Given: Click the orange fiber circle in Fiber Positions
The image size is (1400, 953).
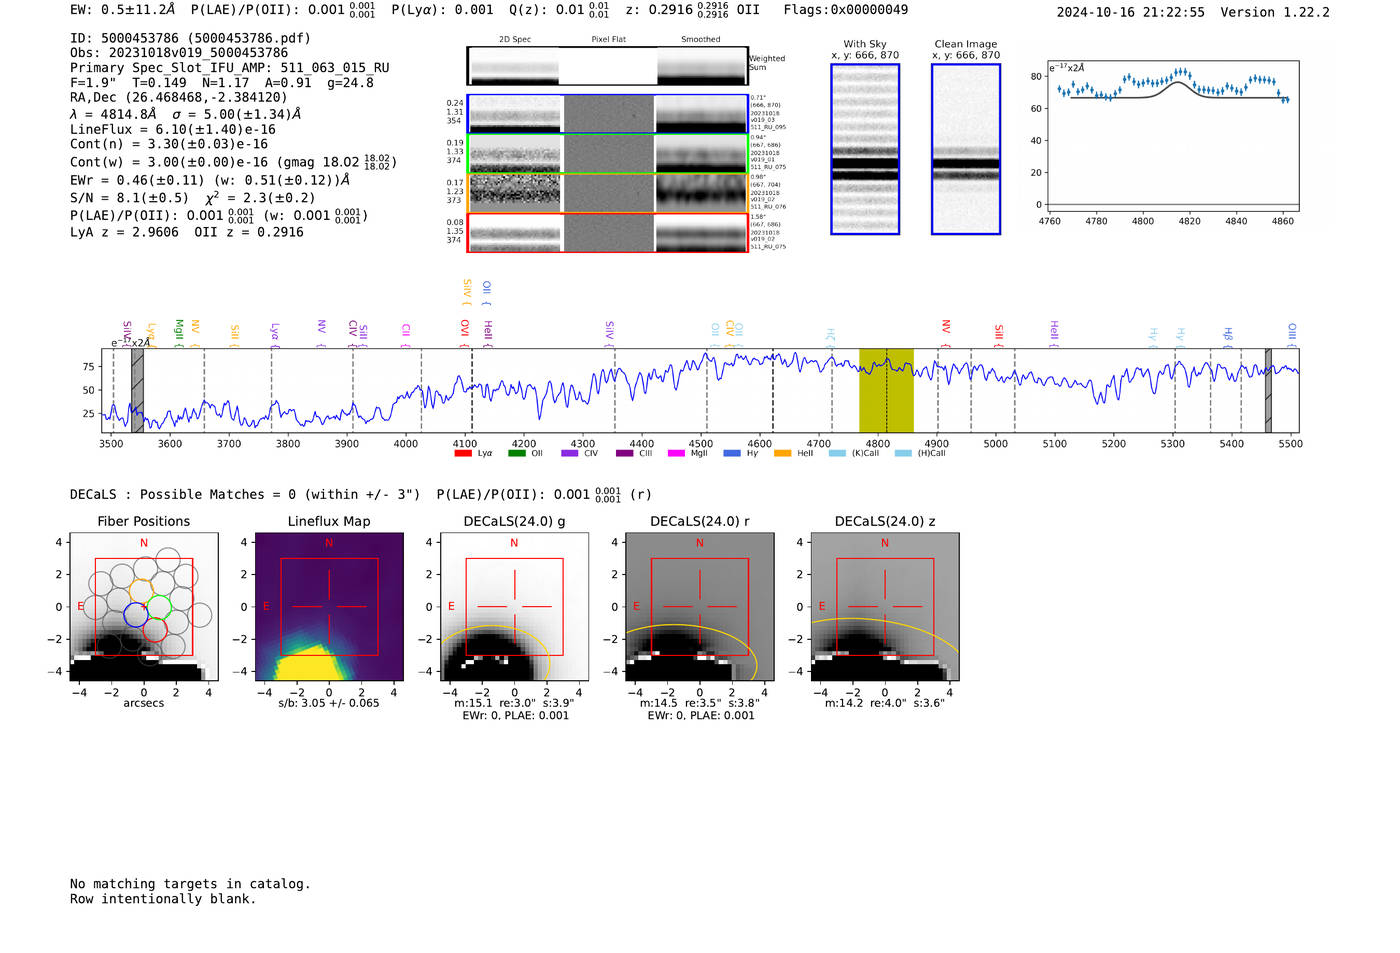Looking at the screenshot, I should (x=141, y=591).
